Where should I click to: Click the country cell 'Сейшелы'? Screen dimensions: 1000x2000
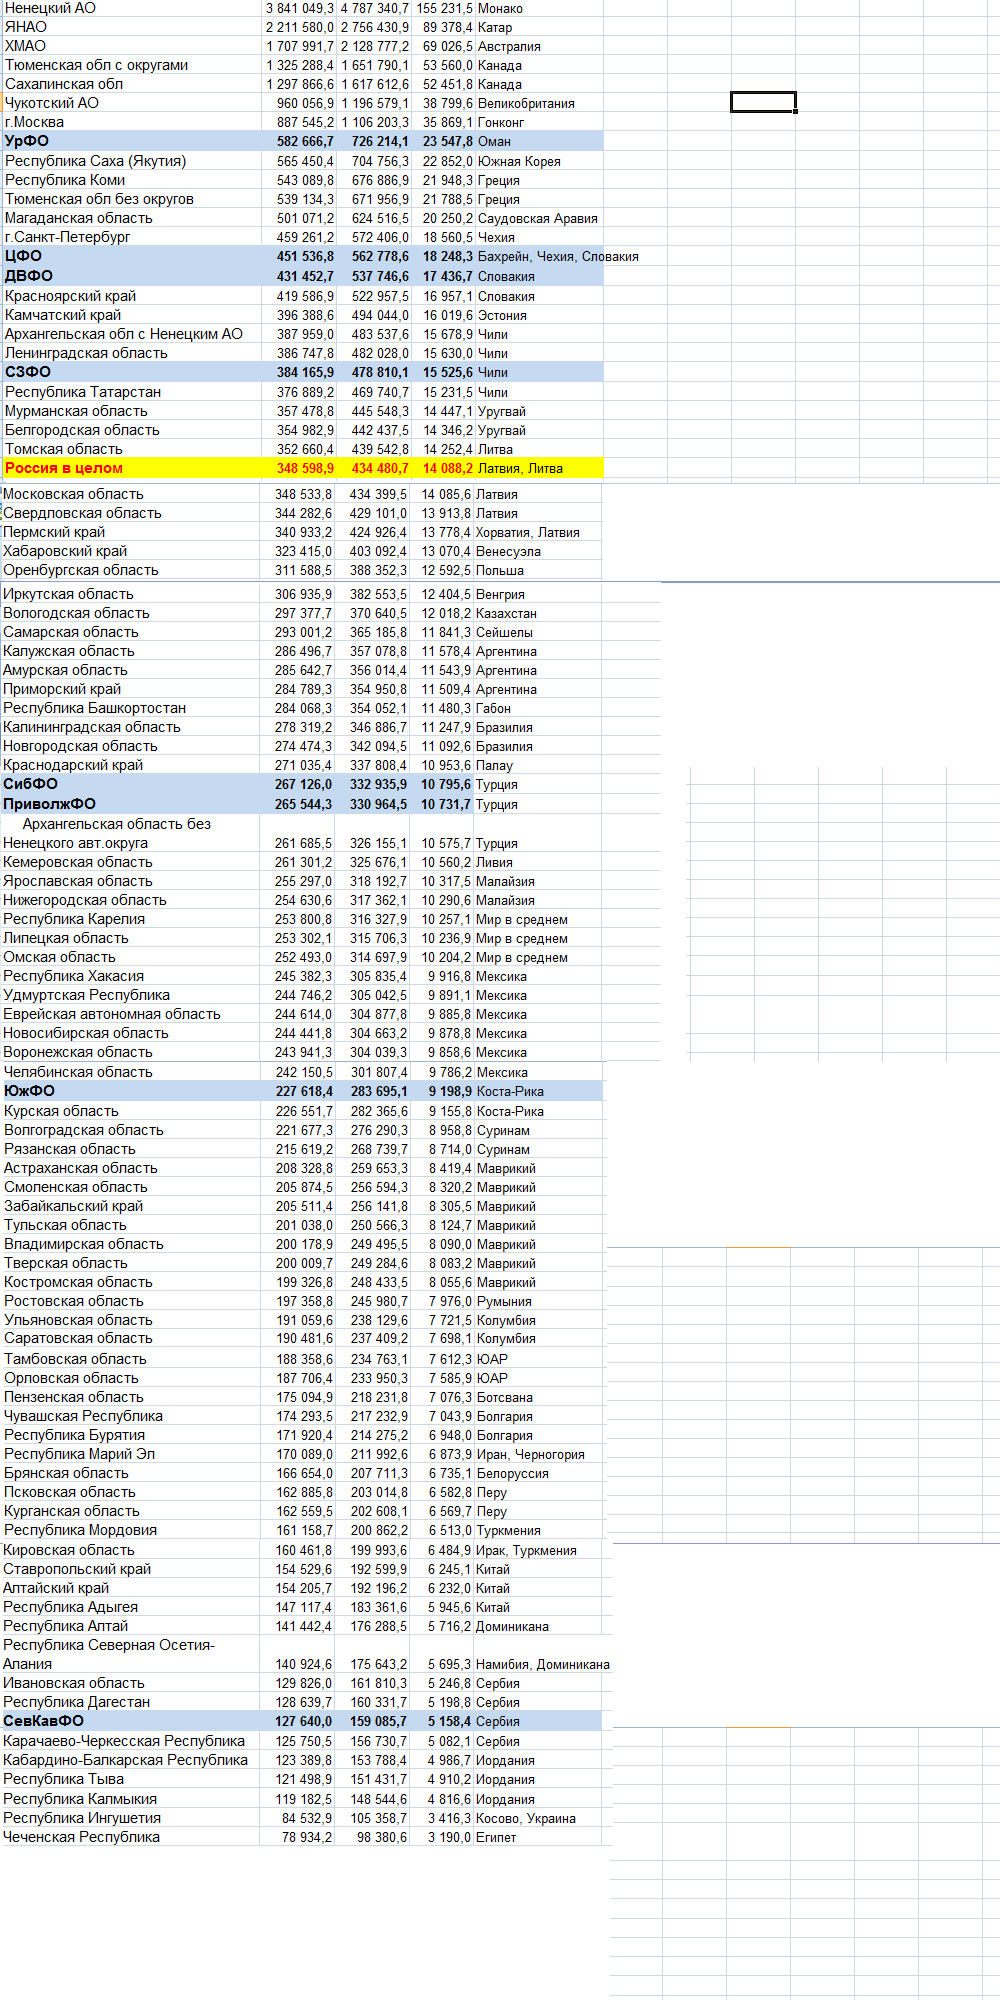[504, 632]
